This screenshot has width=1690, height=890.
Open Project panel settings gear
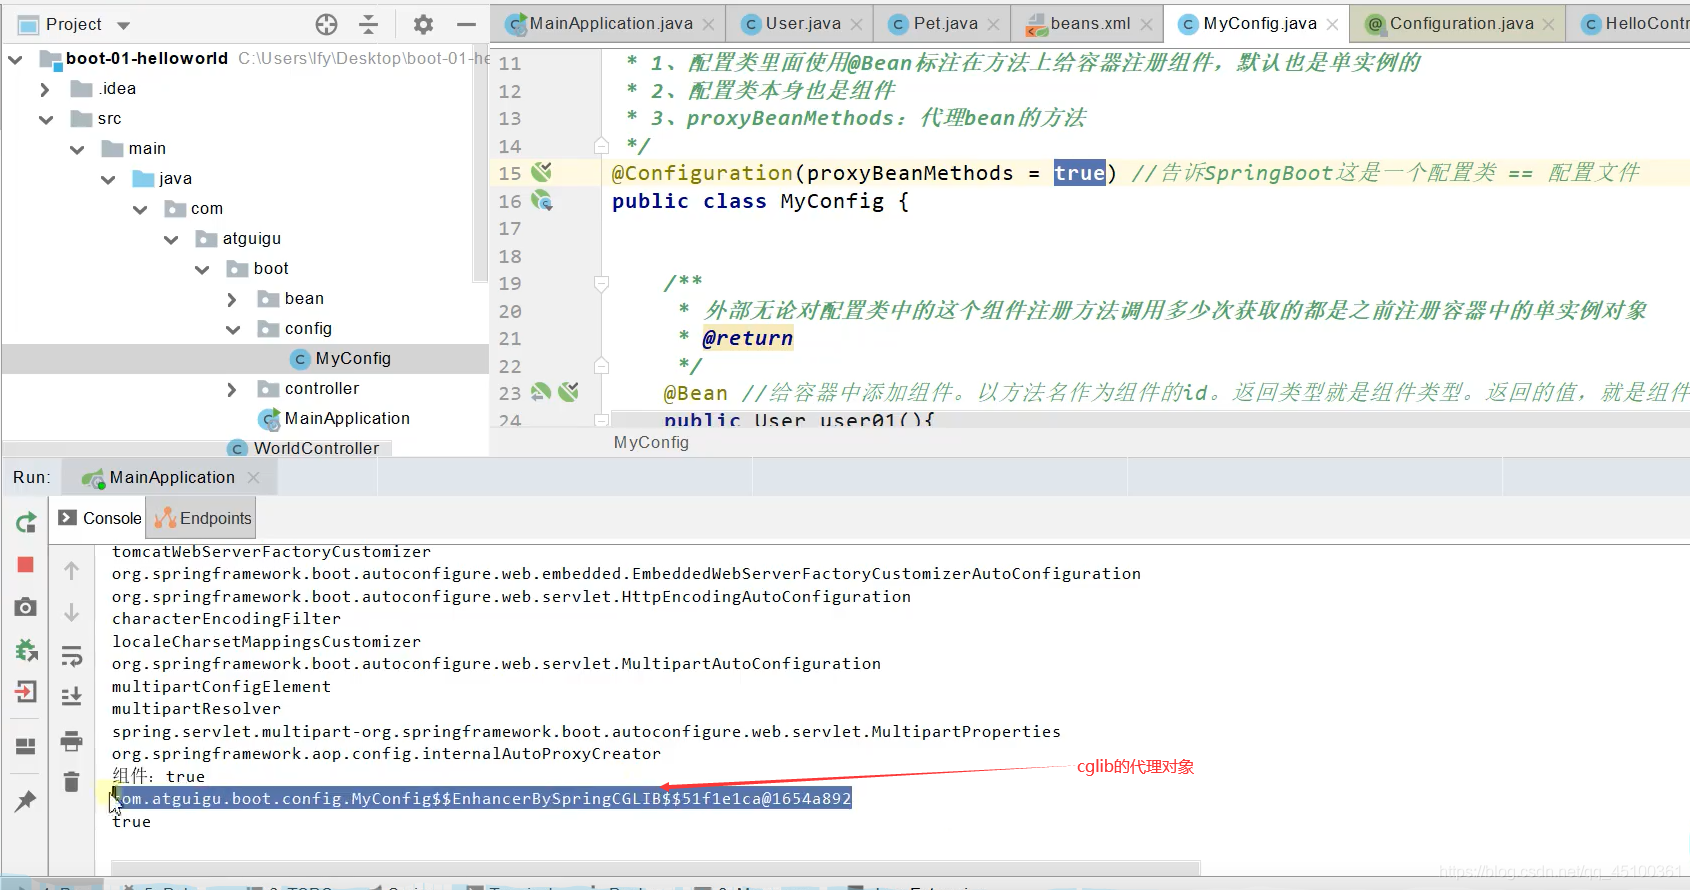click(x=424, y=24)
